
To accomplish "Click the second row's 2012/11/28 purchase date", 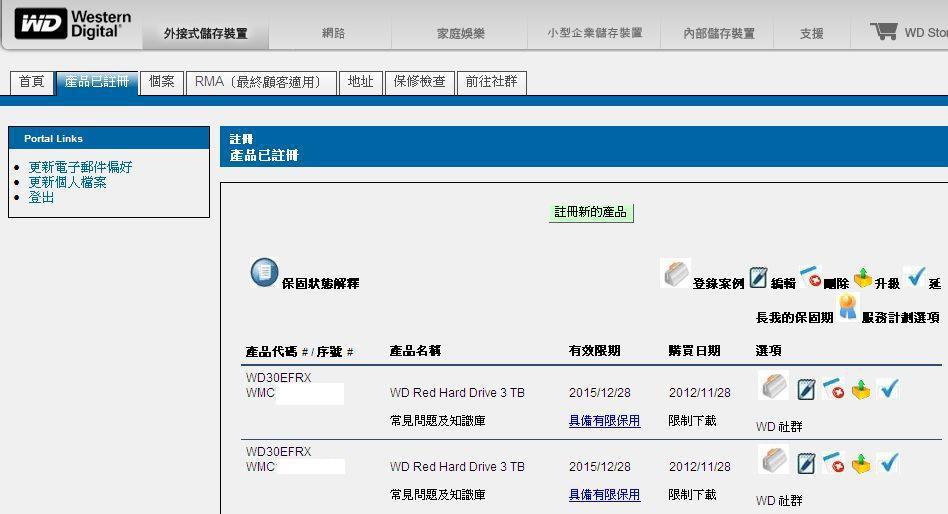I will click(x=700, y=467).
